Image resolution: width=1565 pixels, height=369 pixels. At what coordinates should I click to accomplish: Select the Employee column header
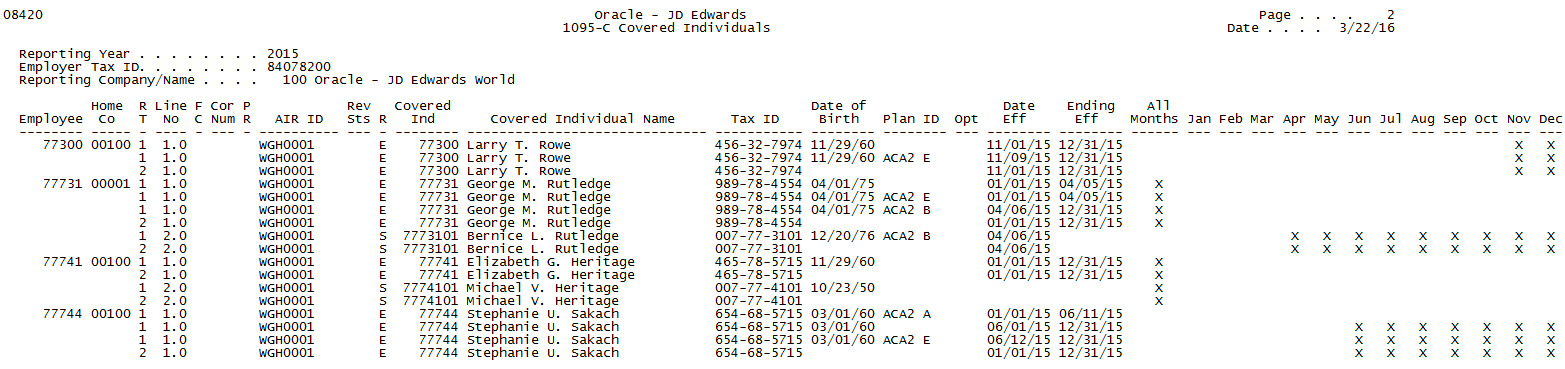click(x=50, y=119)
